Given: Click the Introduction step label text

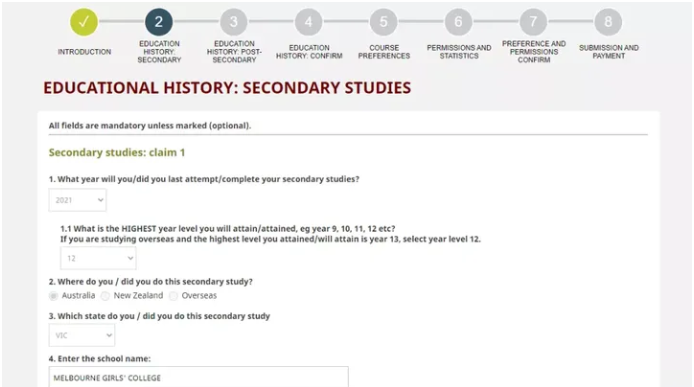Looking at the screenshot, I should point(84,52).
